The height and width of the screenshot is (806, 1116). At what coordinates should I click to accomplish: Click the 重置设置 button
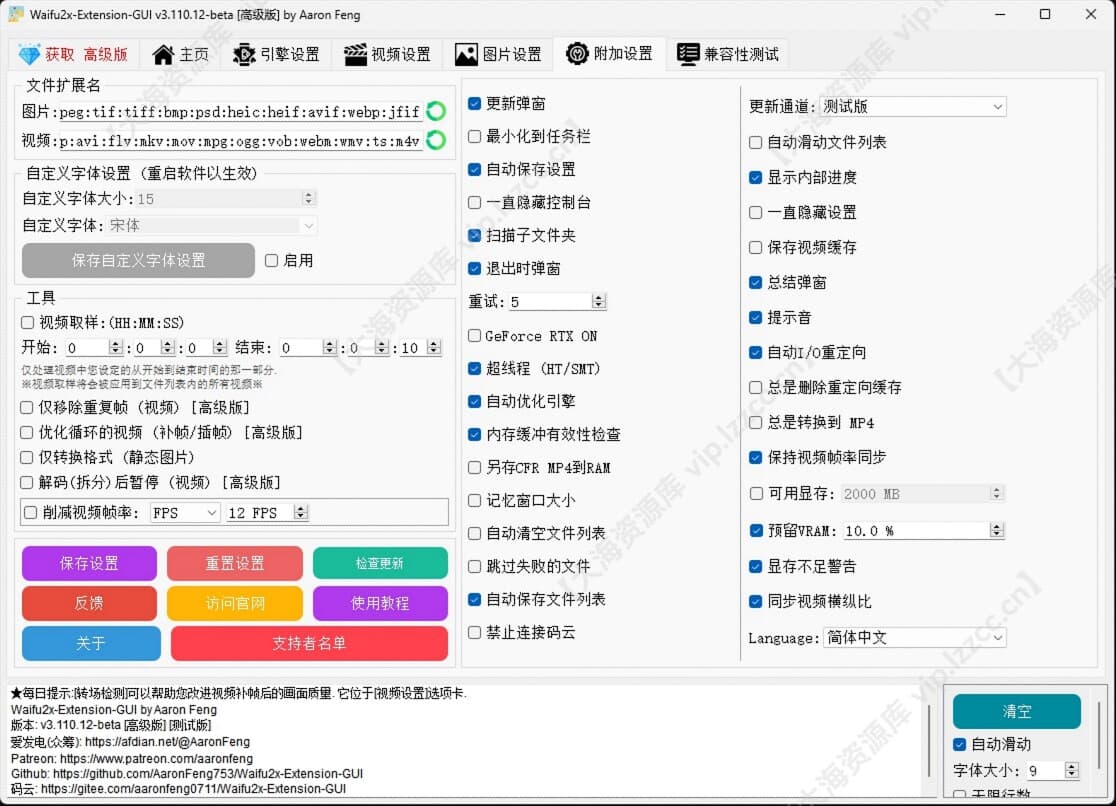[x=235, y=564]
